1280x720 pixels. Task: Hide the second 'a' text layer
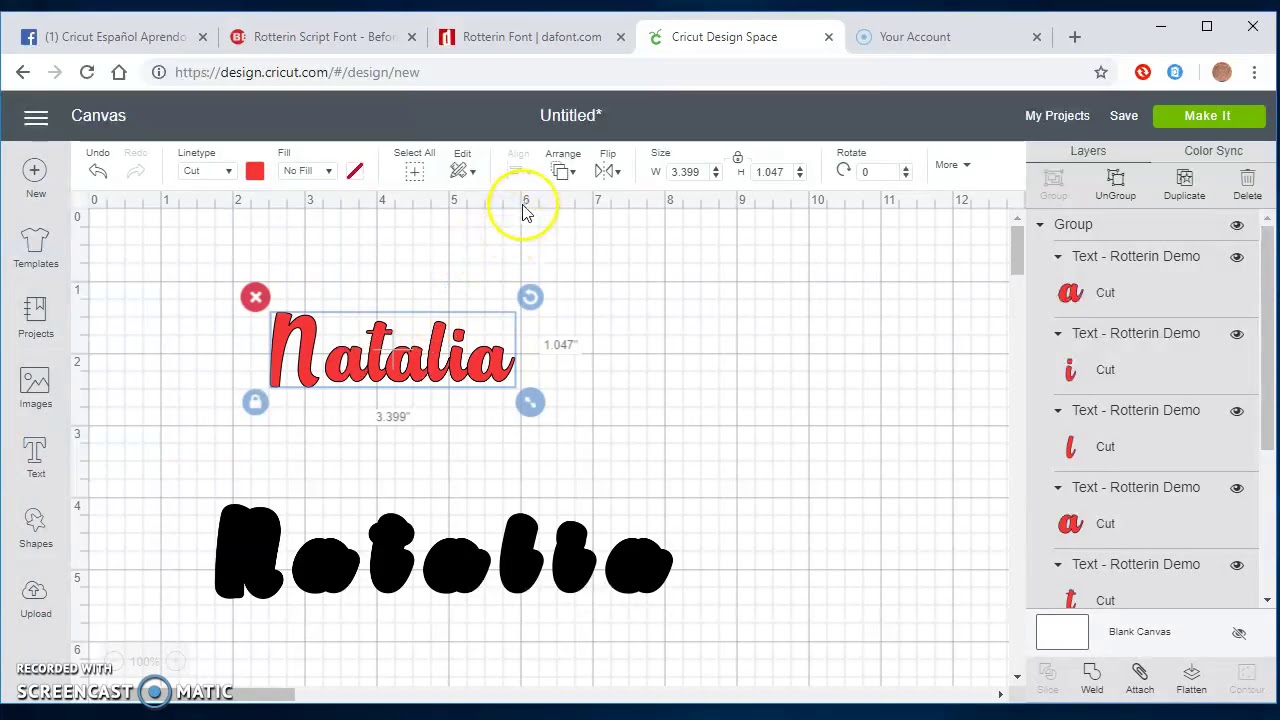pyautogui.click(x=1237, y=488)
